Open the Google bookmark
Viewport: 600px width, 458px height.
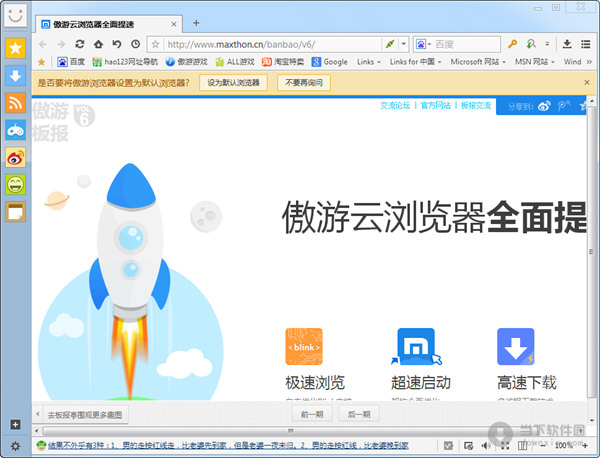[x=329, y=62]
